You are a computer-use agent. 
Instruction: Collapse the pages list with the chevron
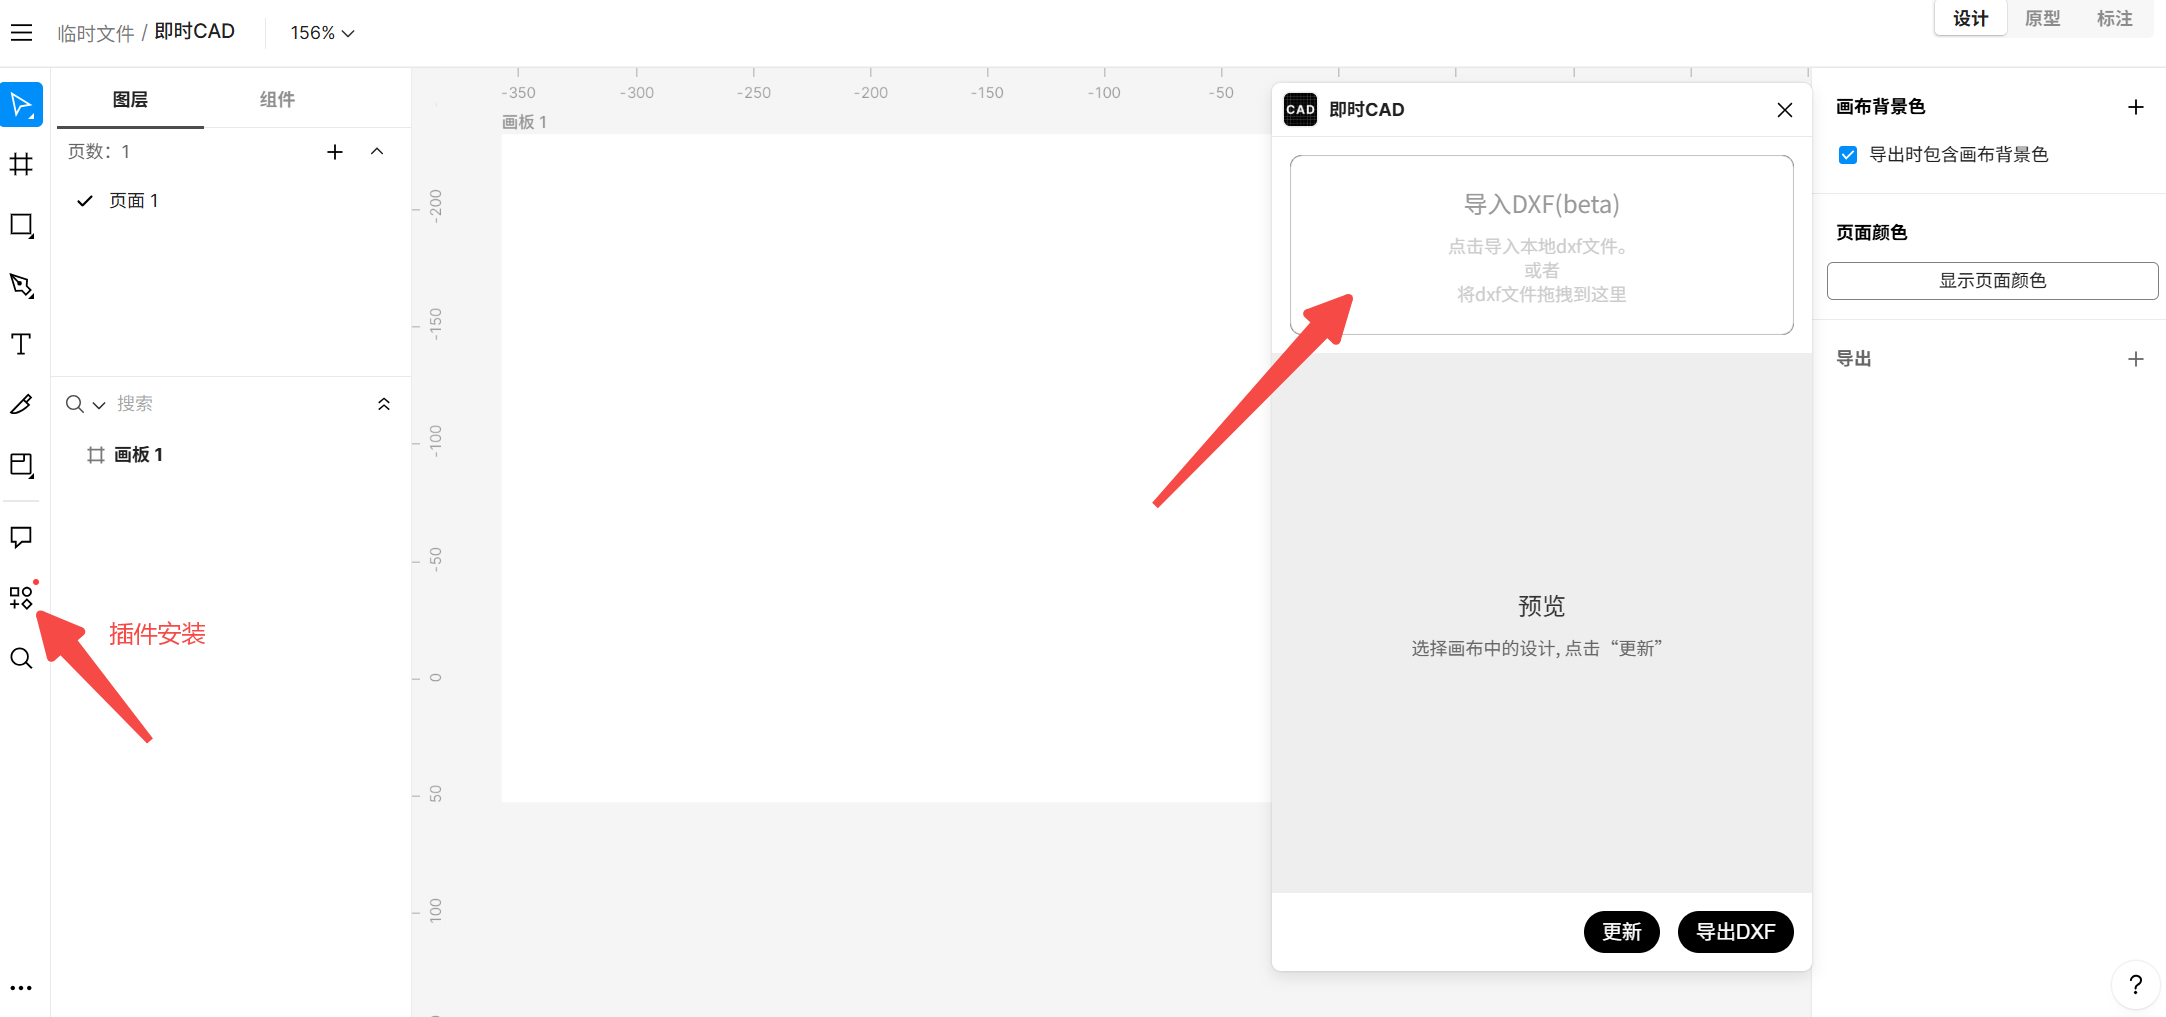(x=377, y=151)
